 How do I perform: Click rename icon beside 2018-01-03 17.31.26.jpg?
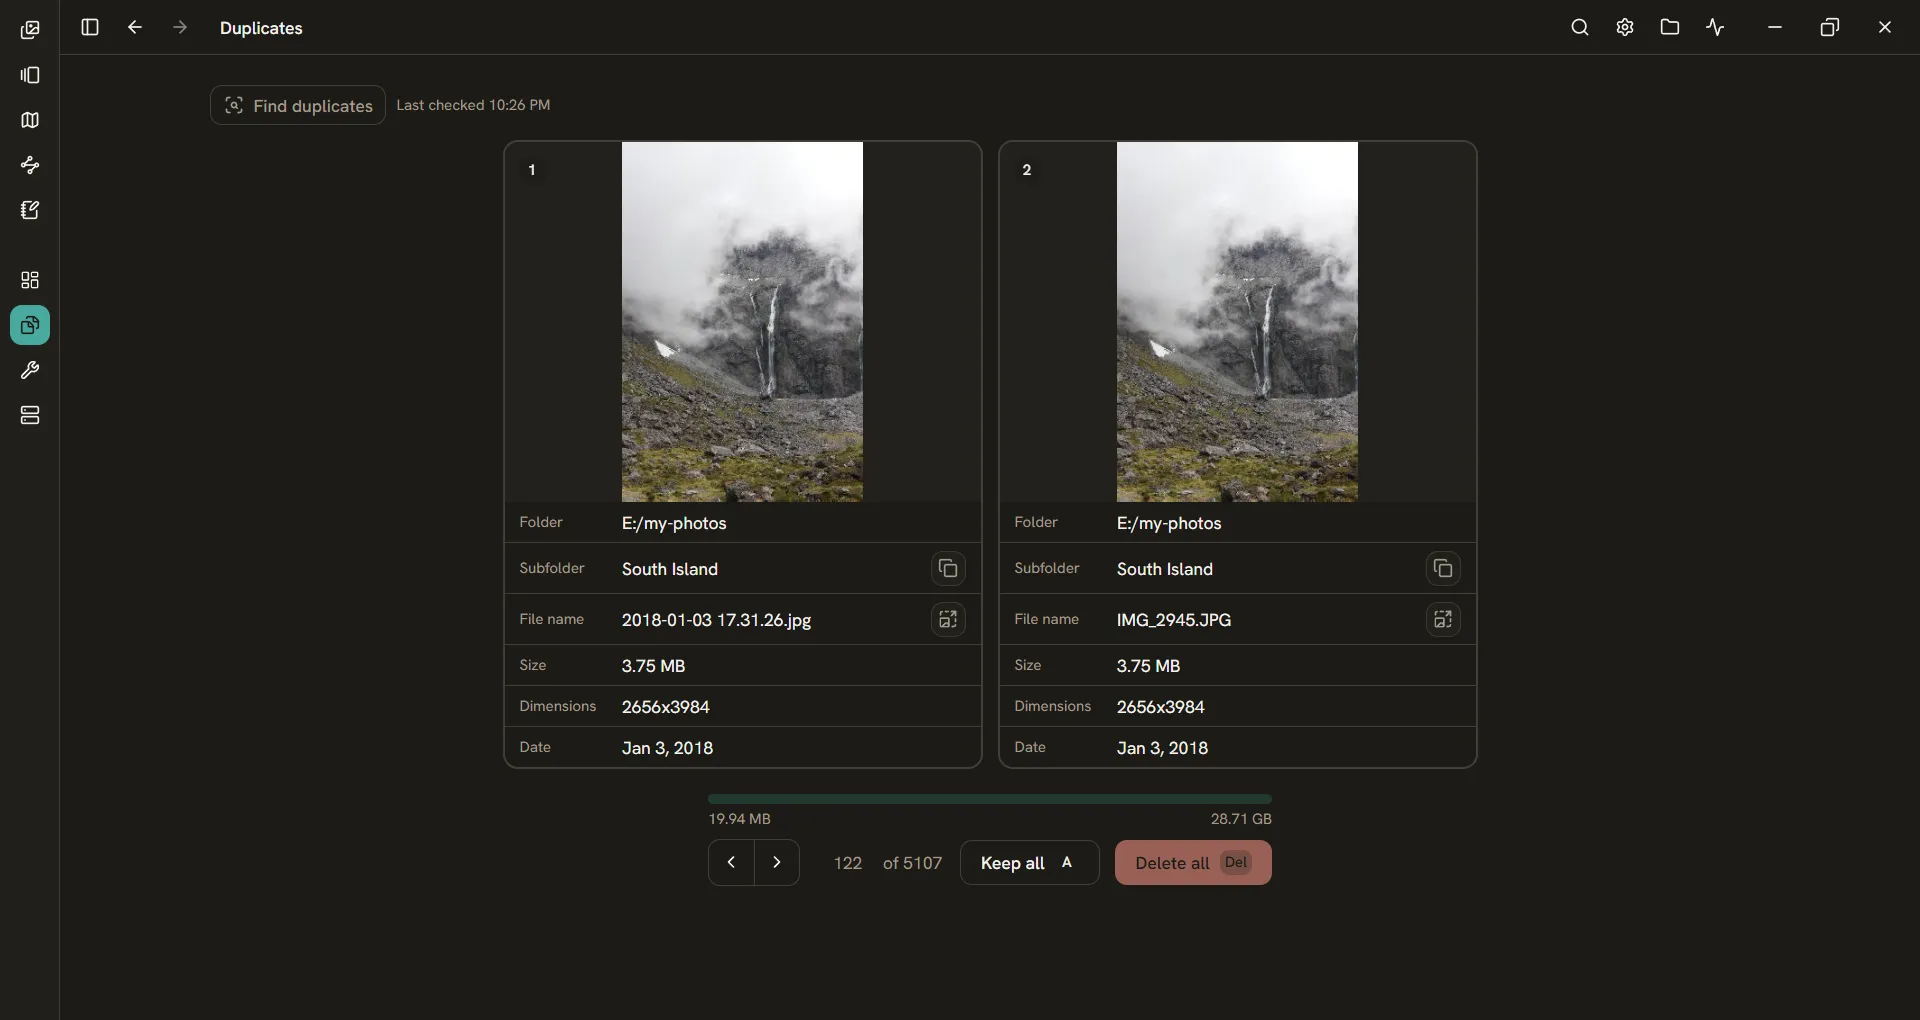[948, 619]
